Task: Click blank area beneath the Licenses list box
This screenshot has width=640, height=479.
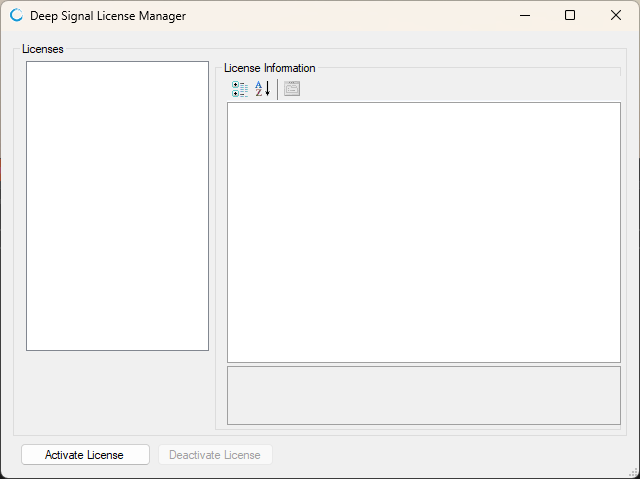Action: (117, 390)
